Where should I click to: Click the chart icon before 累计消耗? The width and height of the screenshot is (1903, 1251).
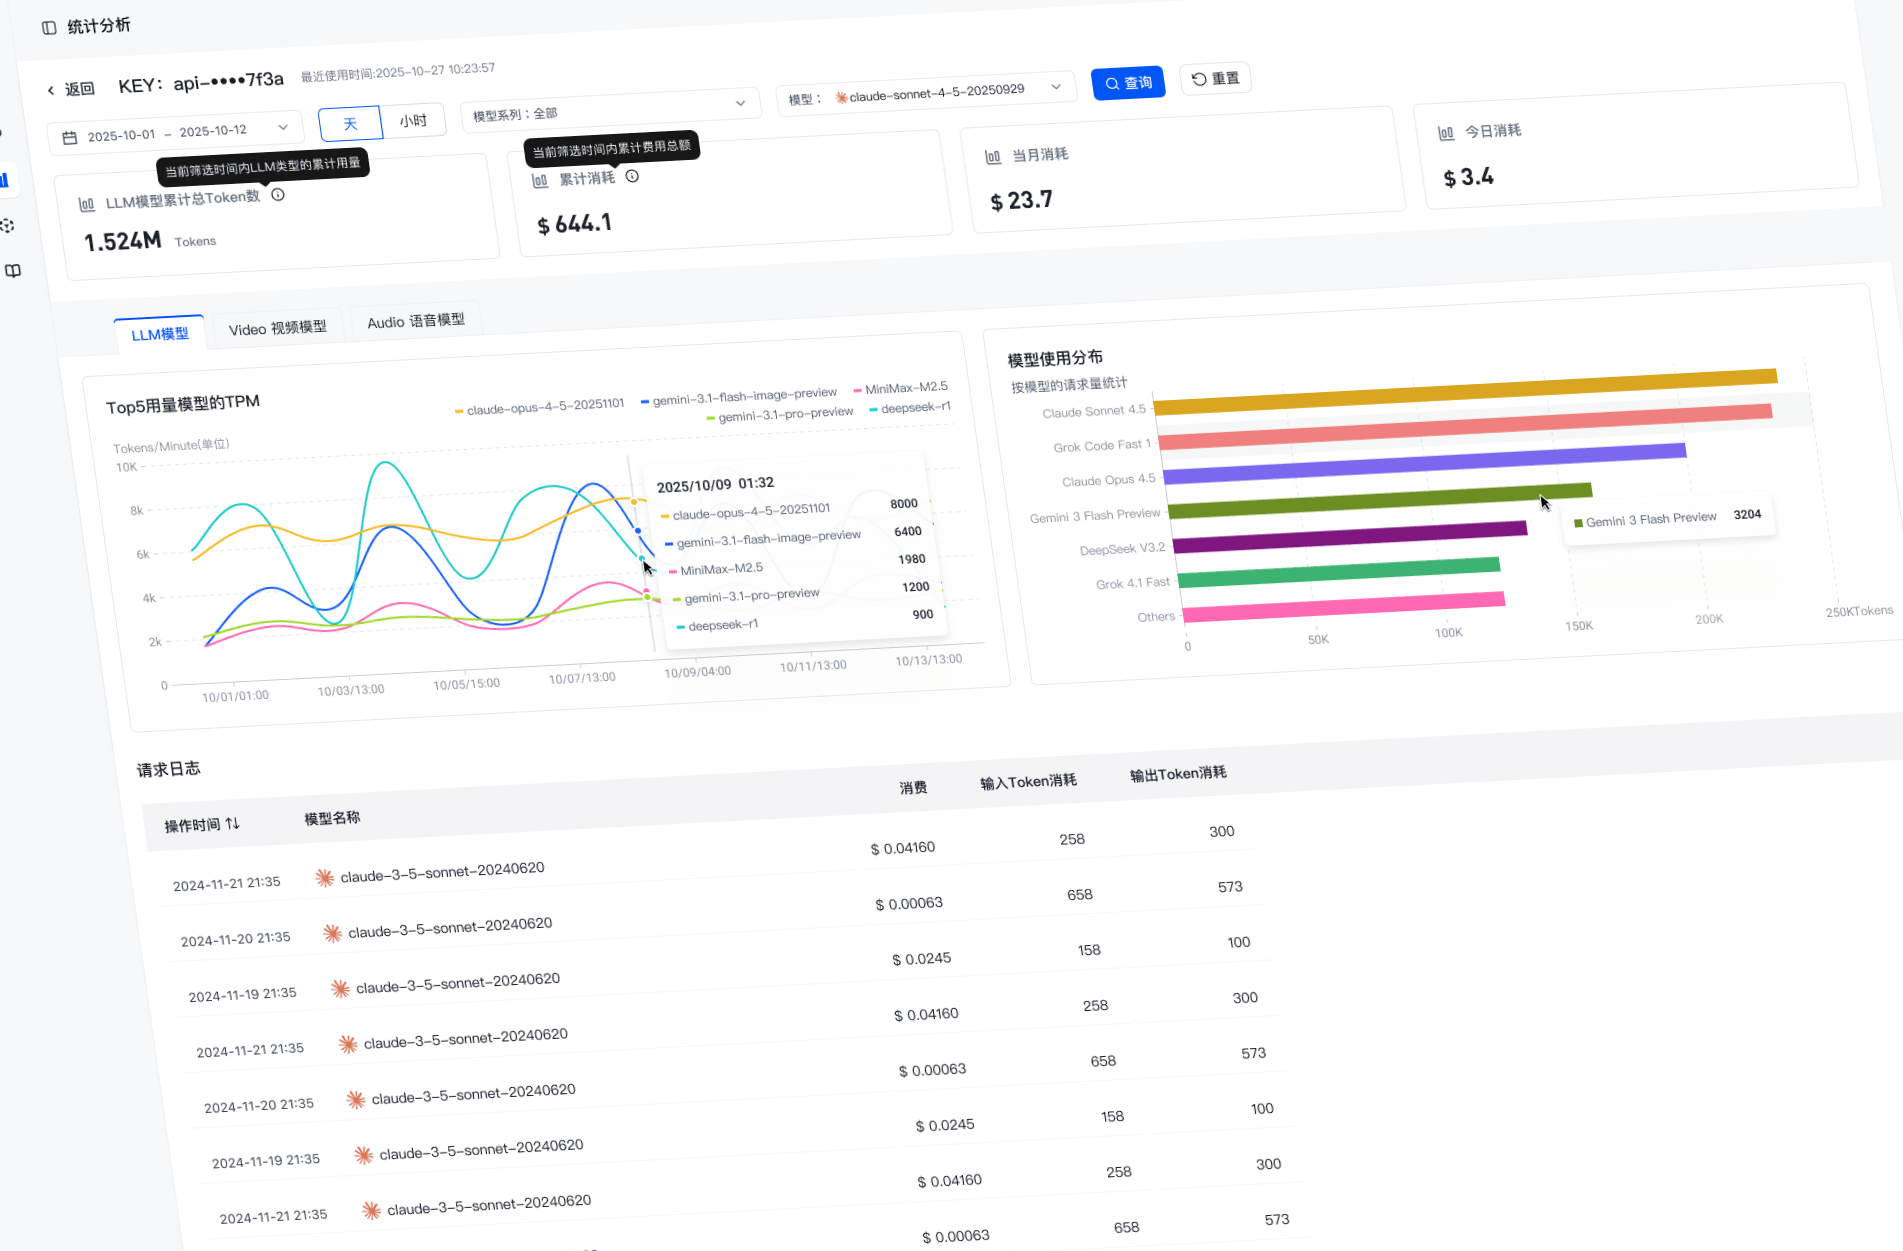(540, 181)
